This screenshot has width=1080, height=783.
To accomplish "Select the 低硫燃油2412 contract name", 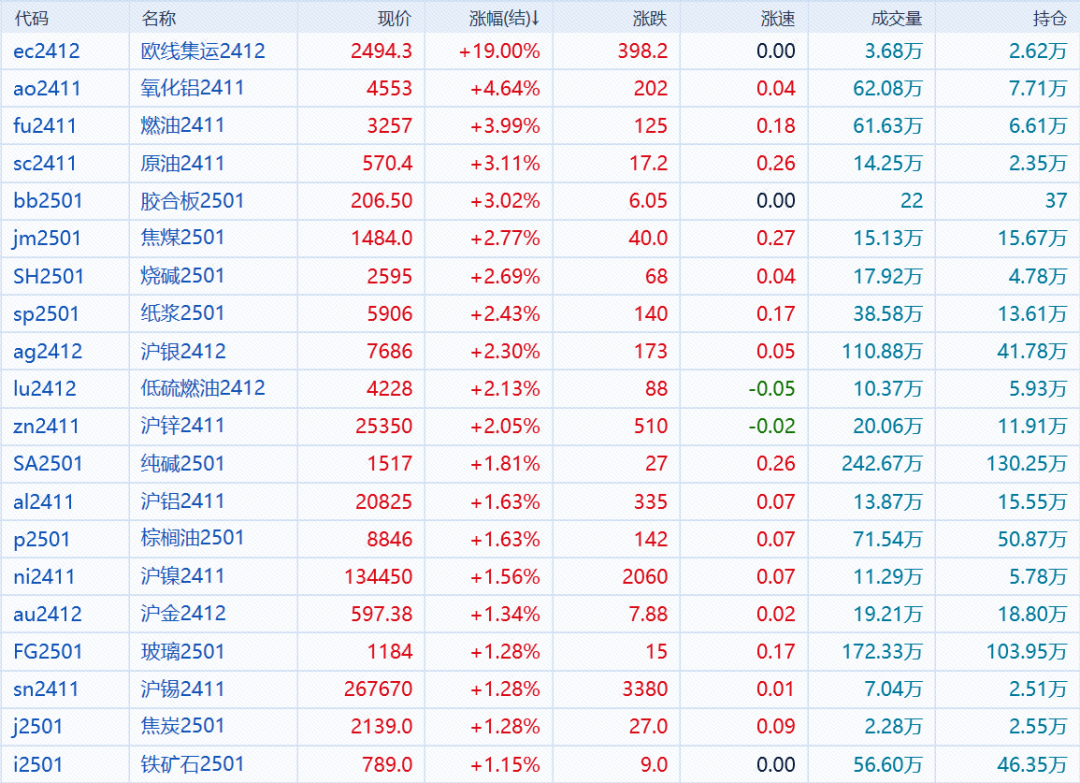I will 203,388.
